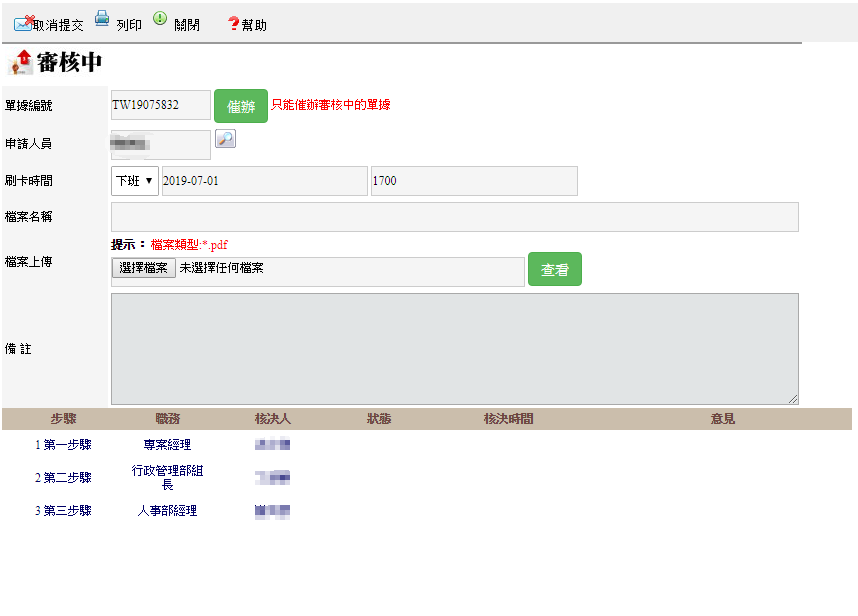Click the 幫助 toolbar label
The width and height of the screenshot is (858, 616).
pyautogui.click(x=254, y=25)
